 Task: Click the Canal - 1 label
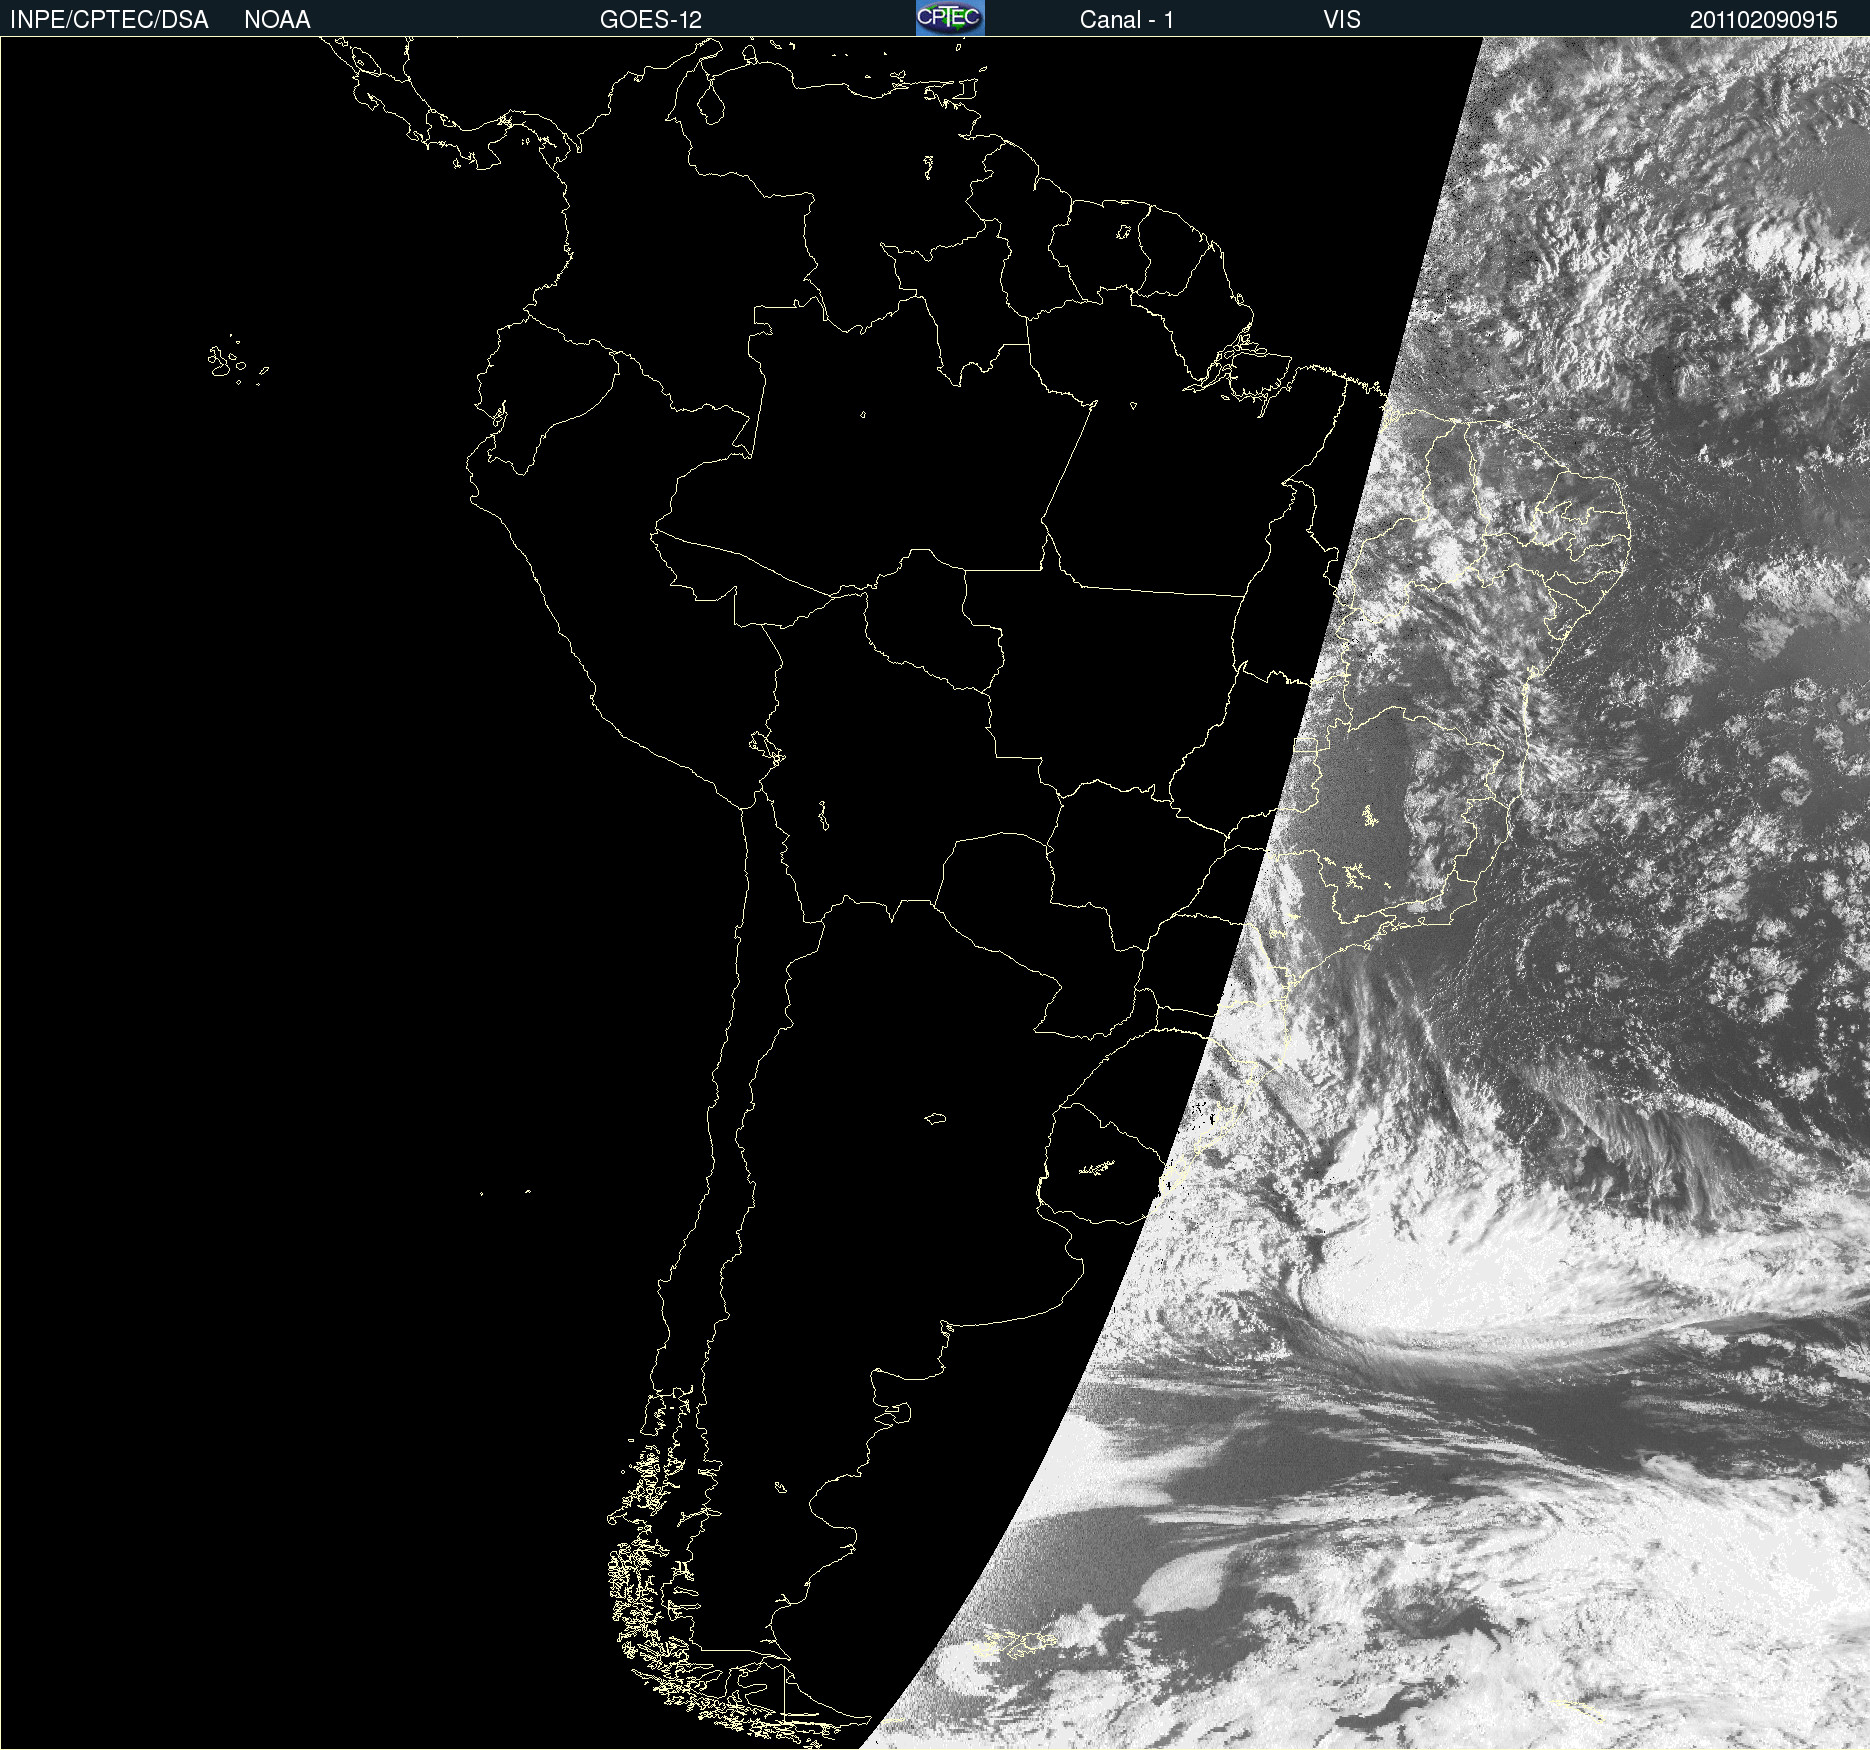click(1127, 20)
